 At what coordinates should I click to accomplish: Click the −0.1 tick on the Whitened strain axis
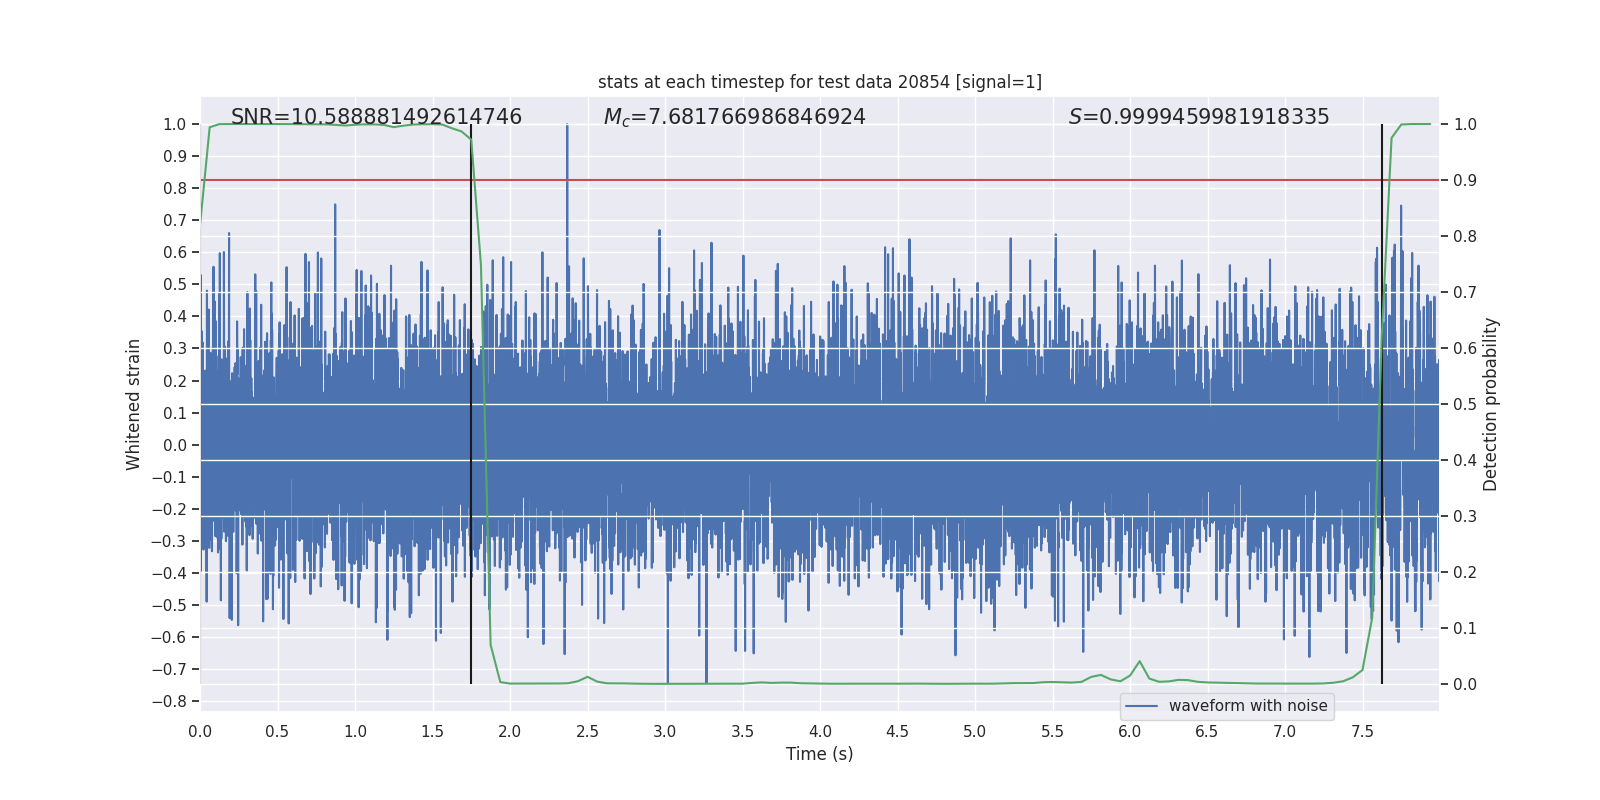pyautogui.click(x=169, y=477)
